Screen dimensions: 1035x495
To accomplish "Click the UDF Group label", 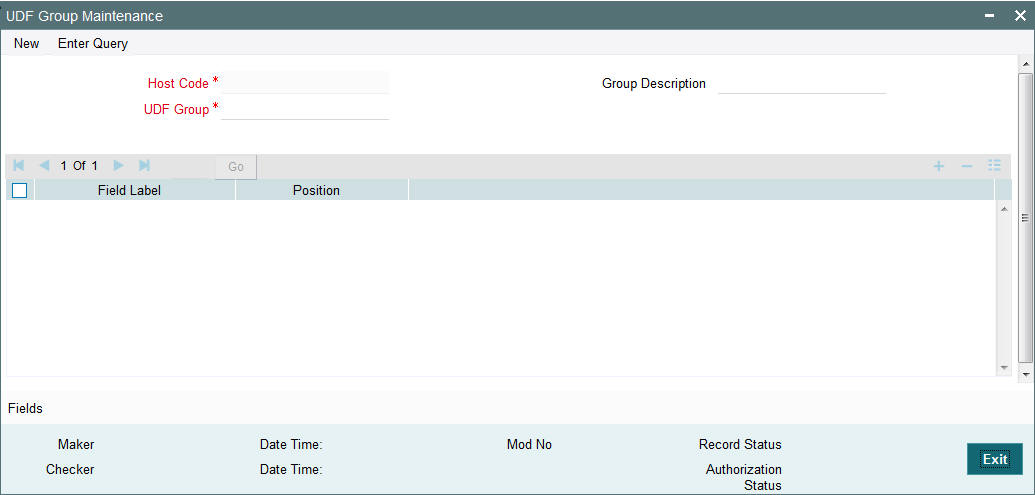I will [176, 110].
